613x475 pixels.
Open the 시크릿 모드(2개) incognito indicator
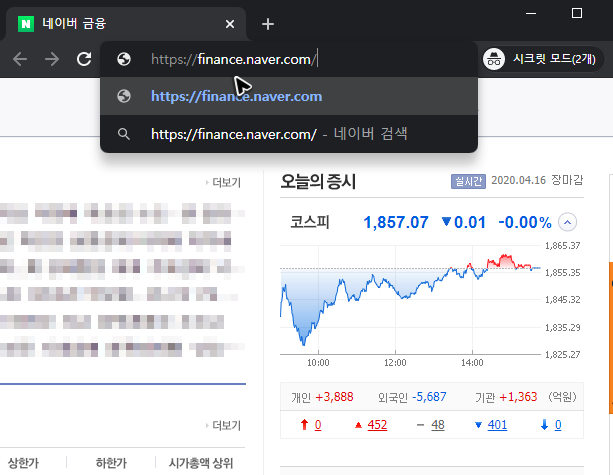(543, 59)
